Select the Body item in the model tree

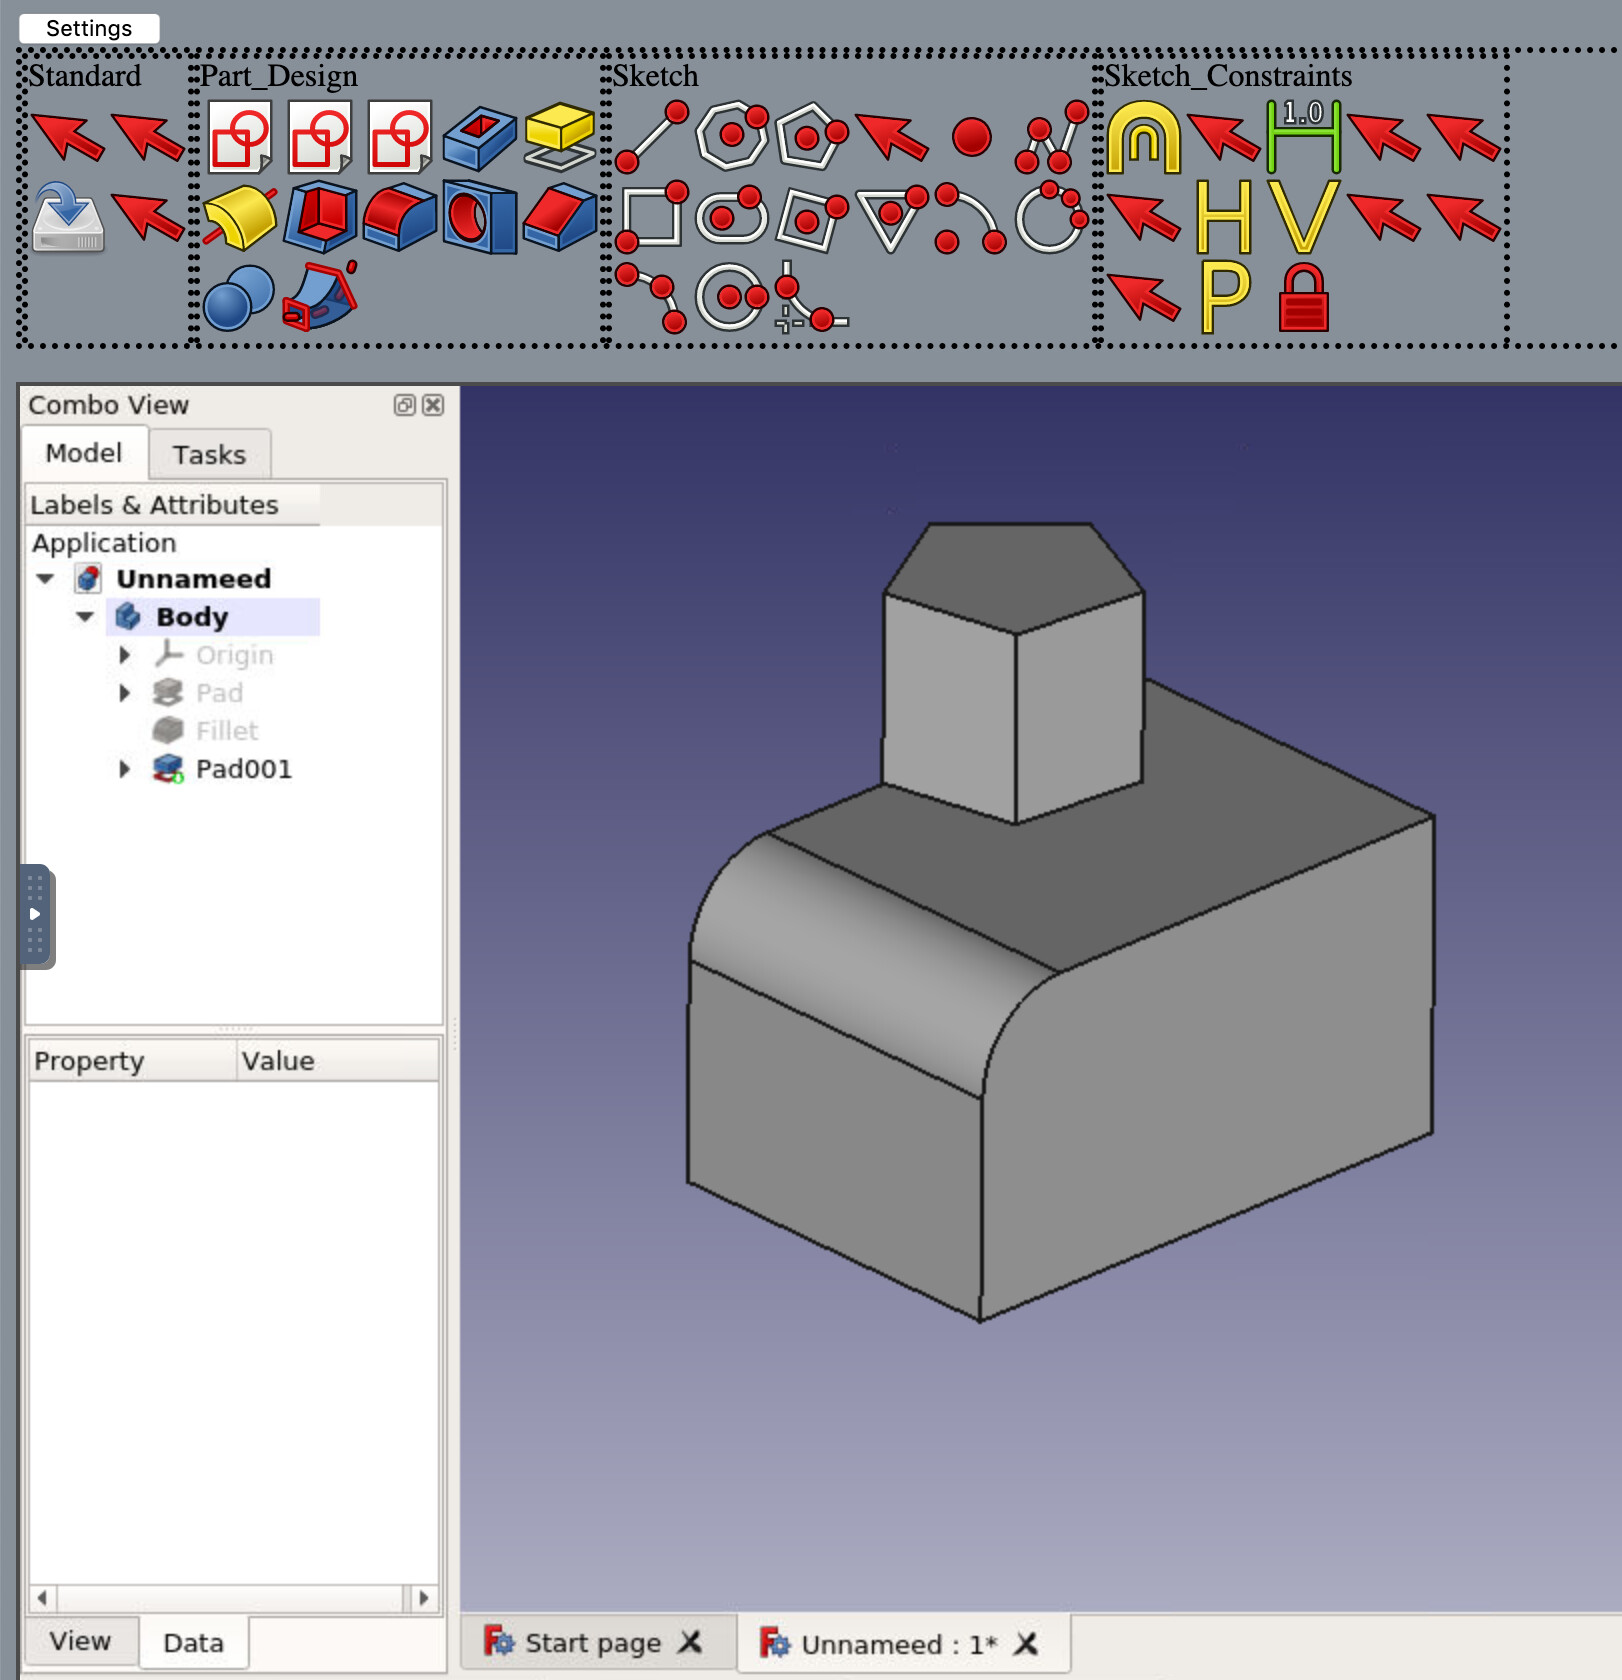[192, 617]
